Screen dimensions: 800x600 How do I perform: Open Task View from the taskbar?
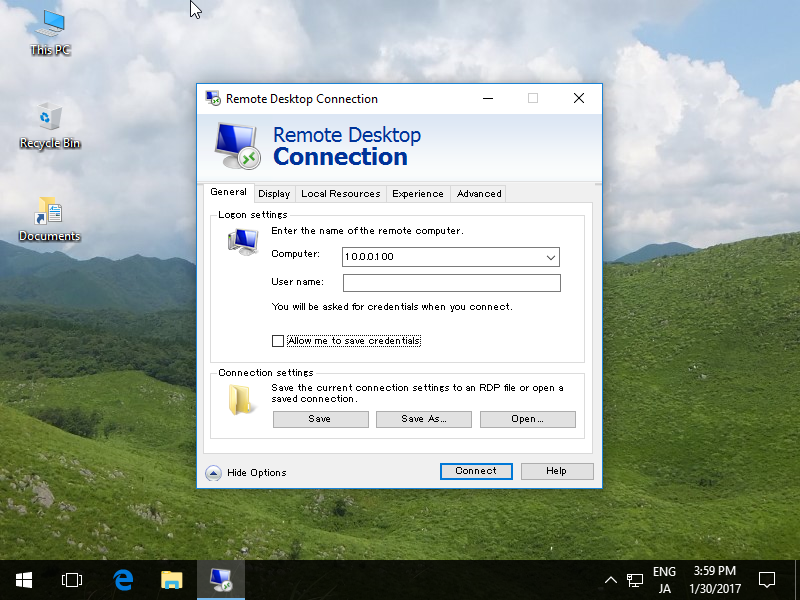[x=71, y=579]
